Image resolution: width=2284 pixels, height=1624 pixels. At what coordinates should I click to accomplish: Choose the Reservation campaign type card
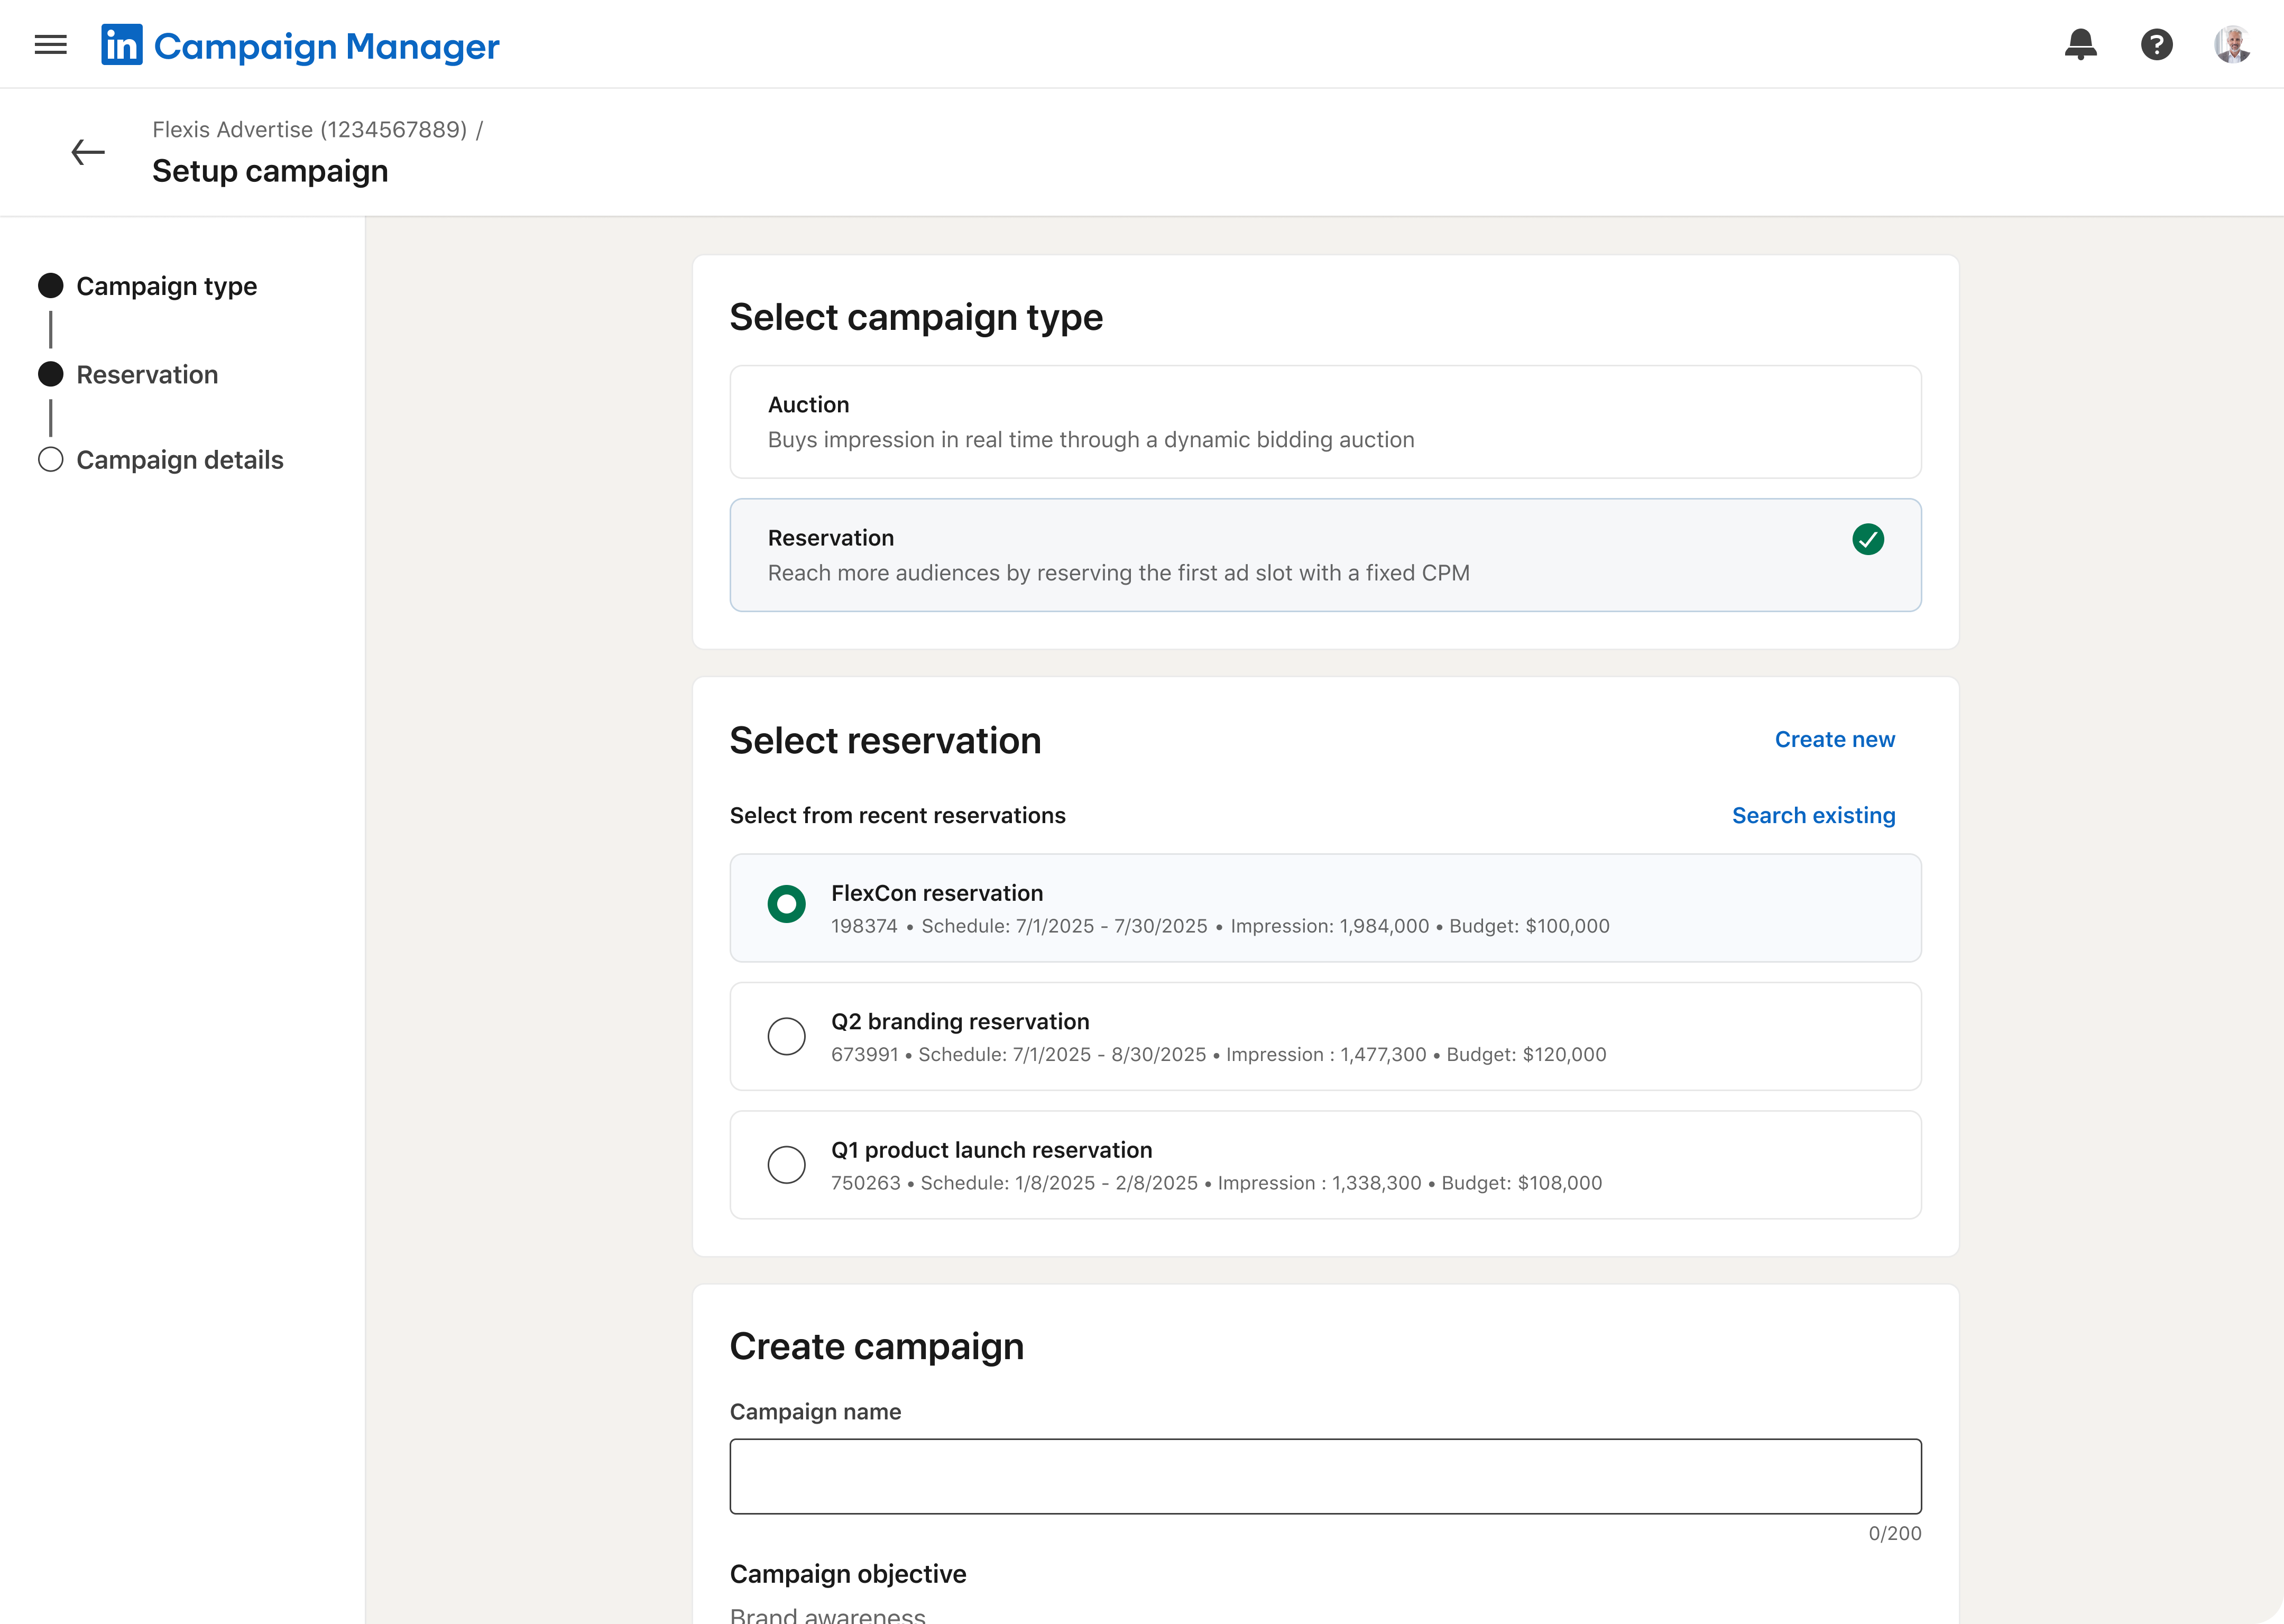(1324, 555)
